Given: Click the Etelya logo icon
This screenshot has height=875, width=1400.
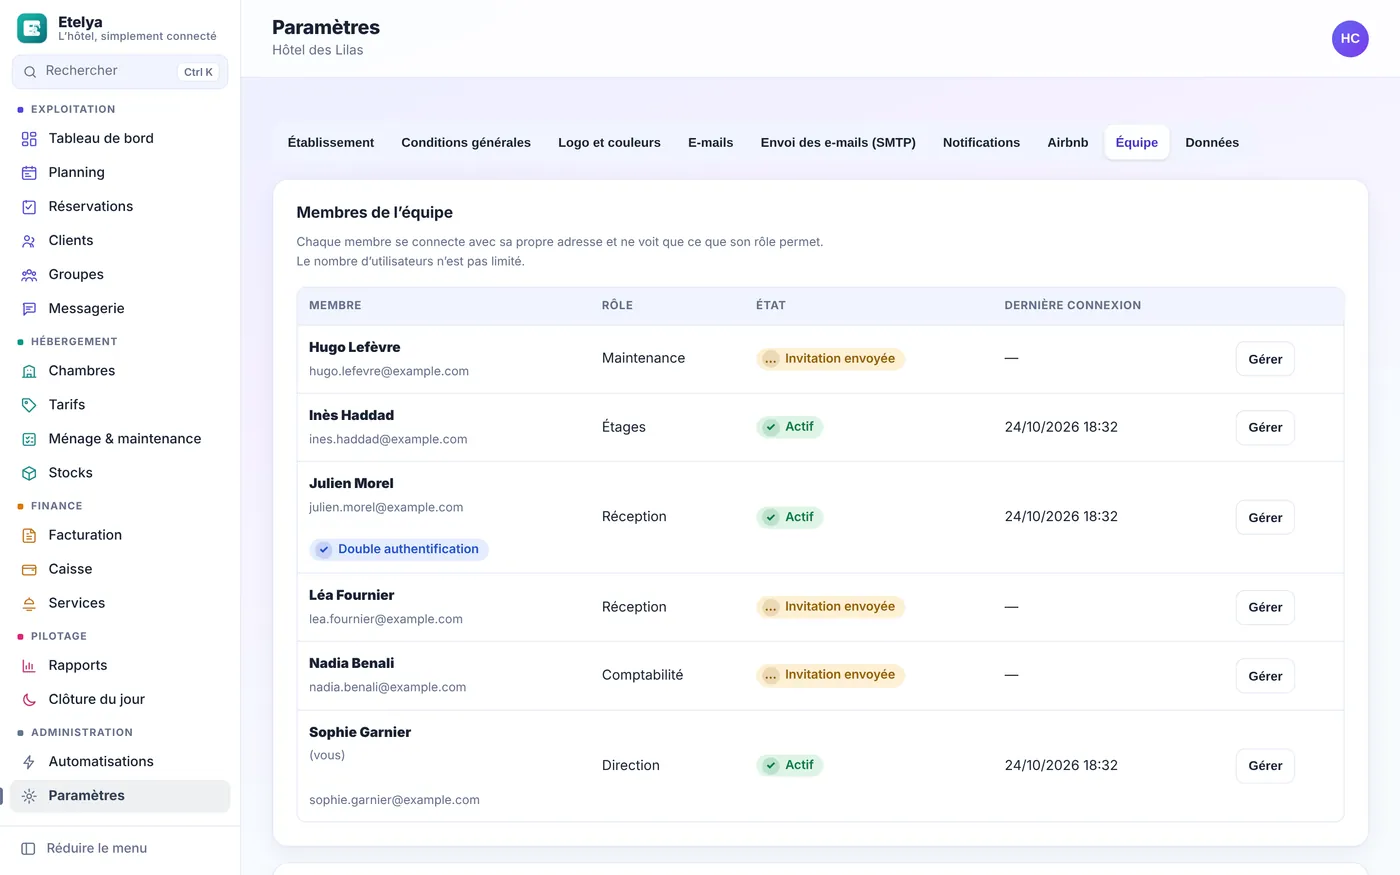Looking at the screenshot, I should click(32, 28).
